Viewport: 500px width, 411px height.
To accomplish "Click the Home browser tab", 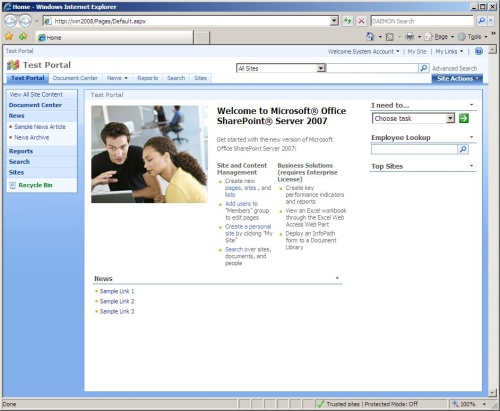I will (x=114, y=37).
